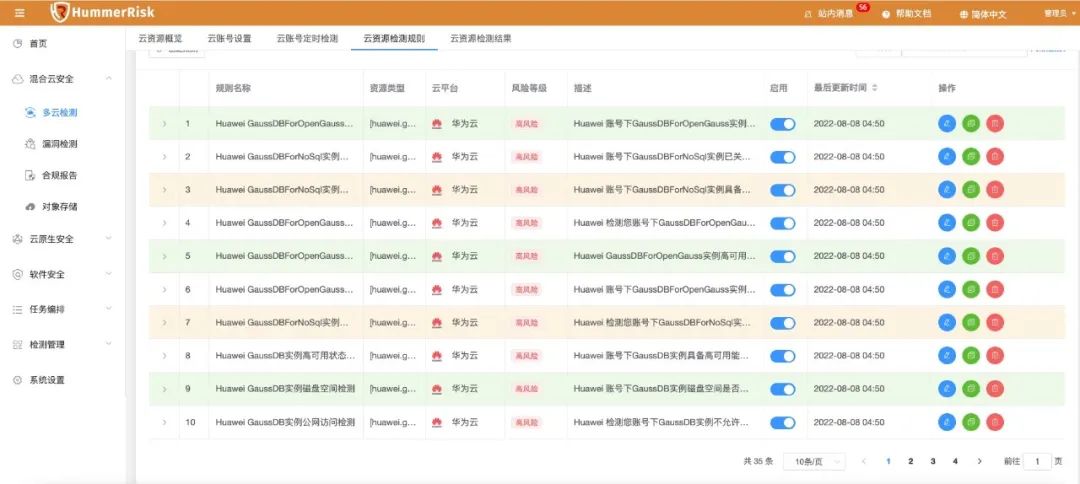This screenshot has width=1080, height=484.
Task: Click red delete icon in row 6
Action: (x=995, y=289)
